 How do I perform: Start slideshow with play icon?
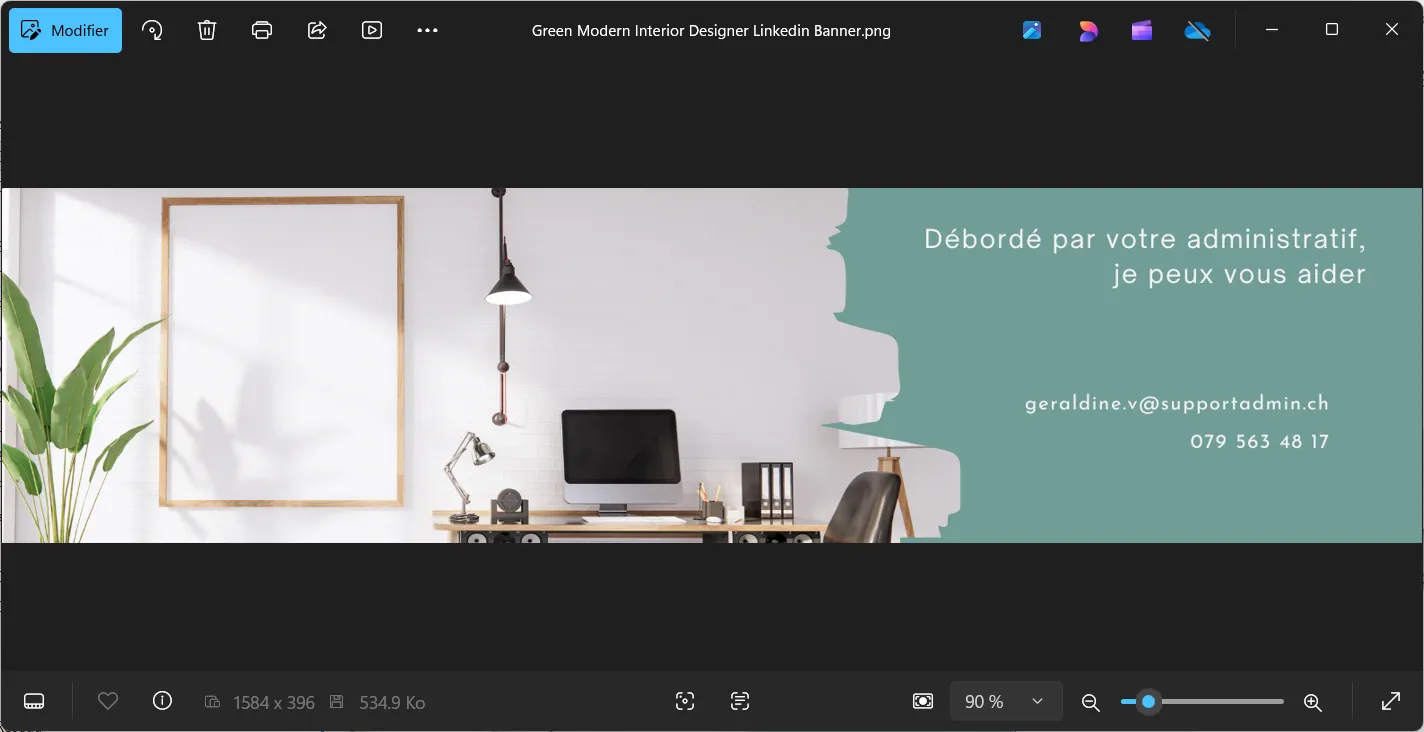[x=372, y=30]
